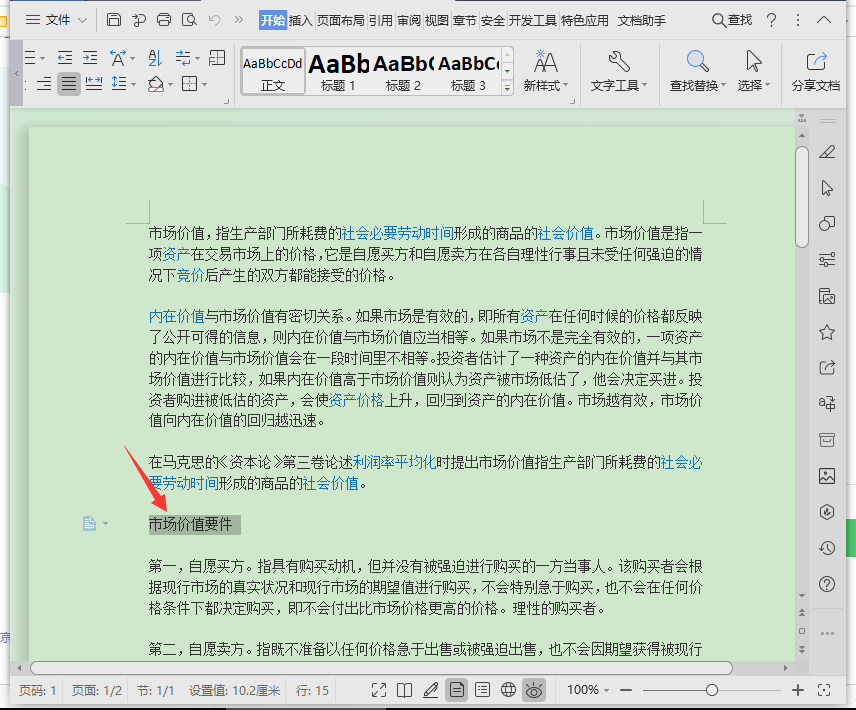Click the print icon in the top toolbar
This screenshot has height=710, width=856.
point(164,20)
